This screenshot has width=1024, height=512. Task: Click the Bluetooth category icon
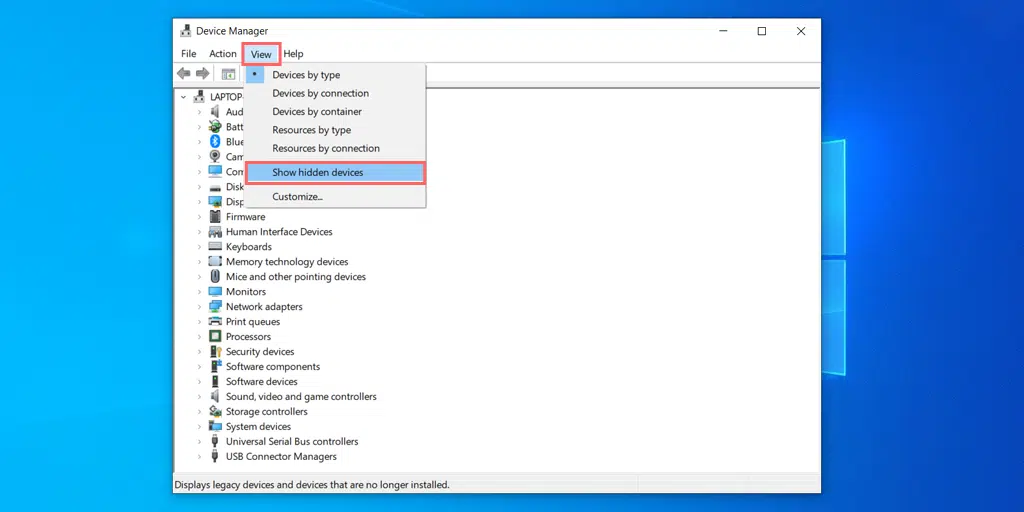215,141
